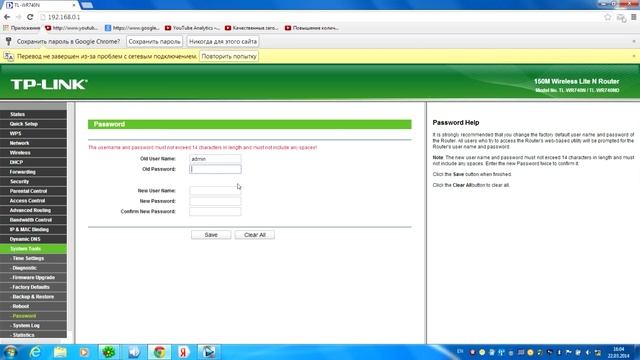Dismiss the translate error bar
640x360 pixels.
(x=634, y=56)
